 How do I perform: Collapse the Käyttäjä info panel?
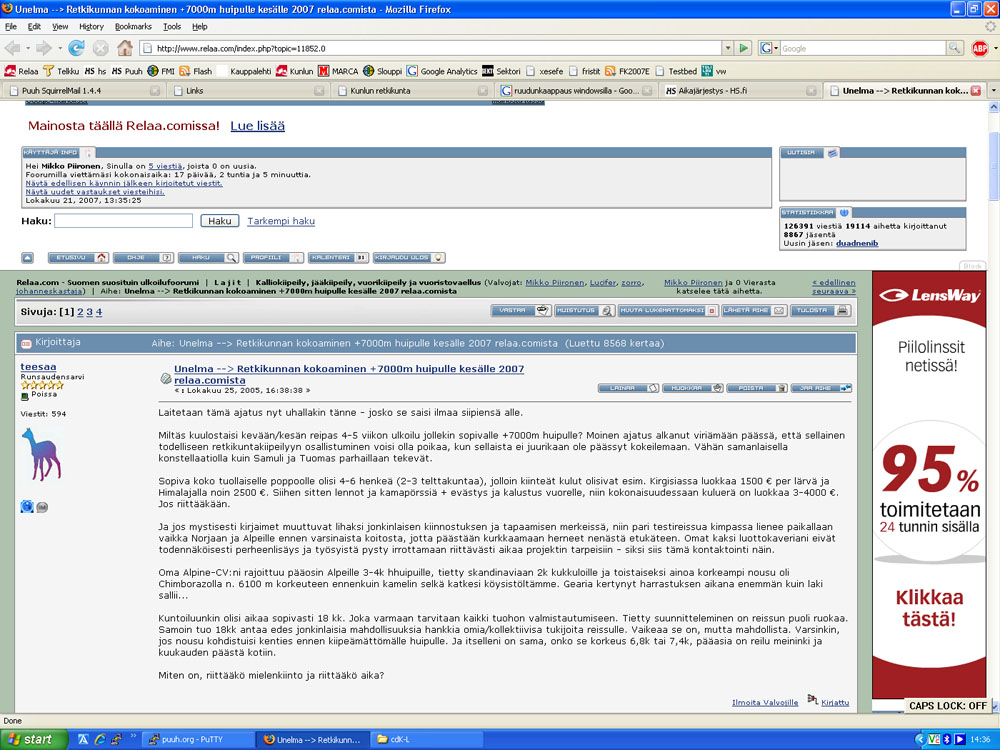pos(88,153)
